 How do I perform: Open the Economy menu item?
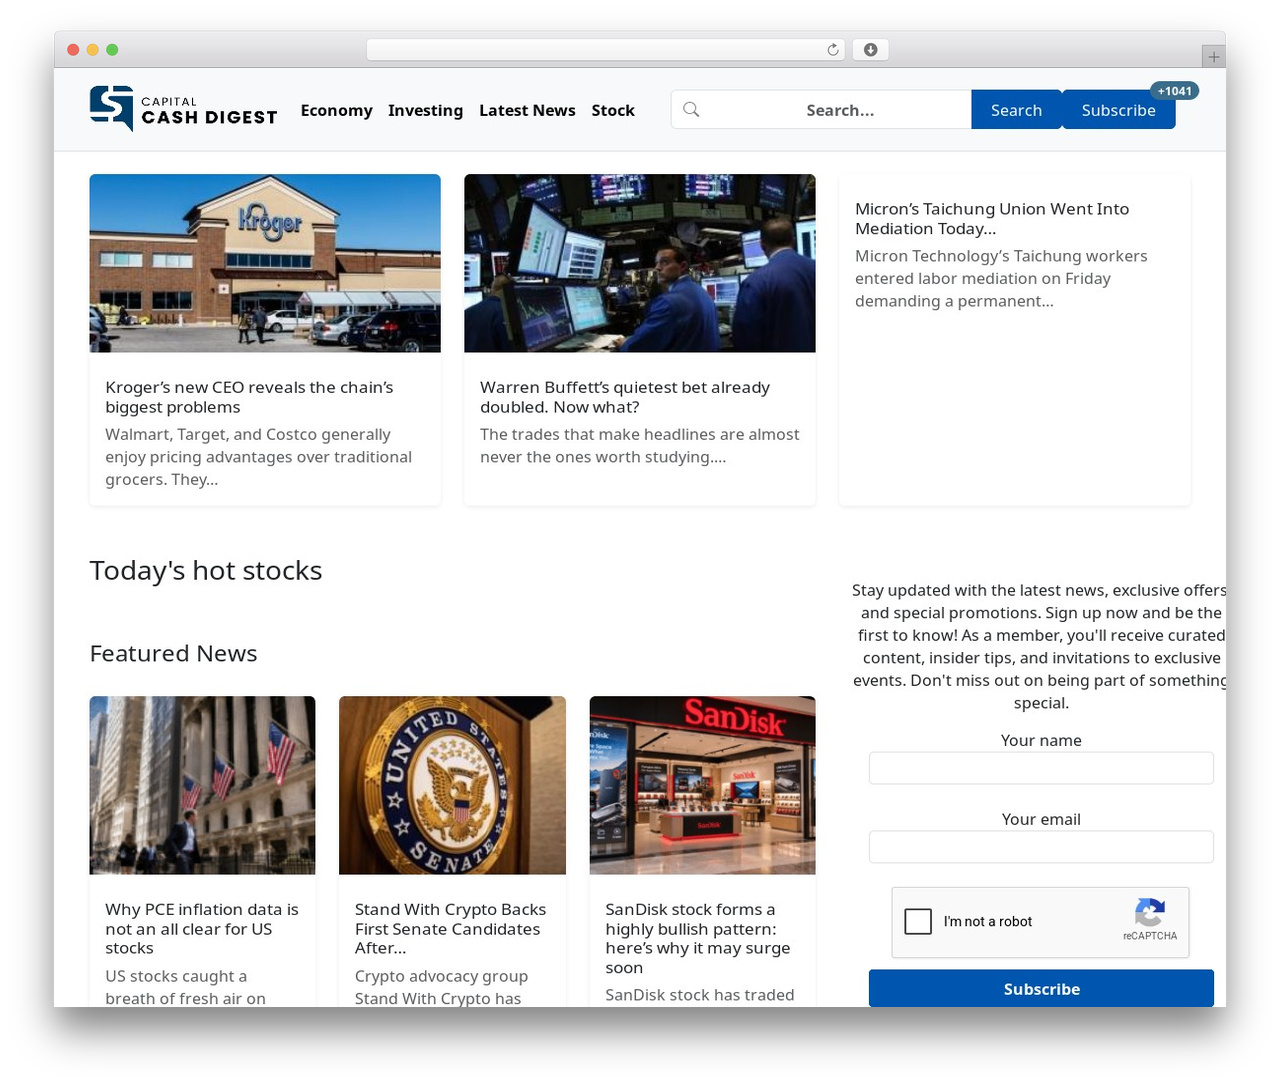(336, 110)
